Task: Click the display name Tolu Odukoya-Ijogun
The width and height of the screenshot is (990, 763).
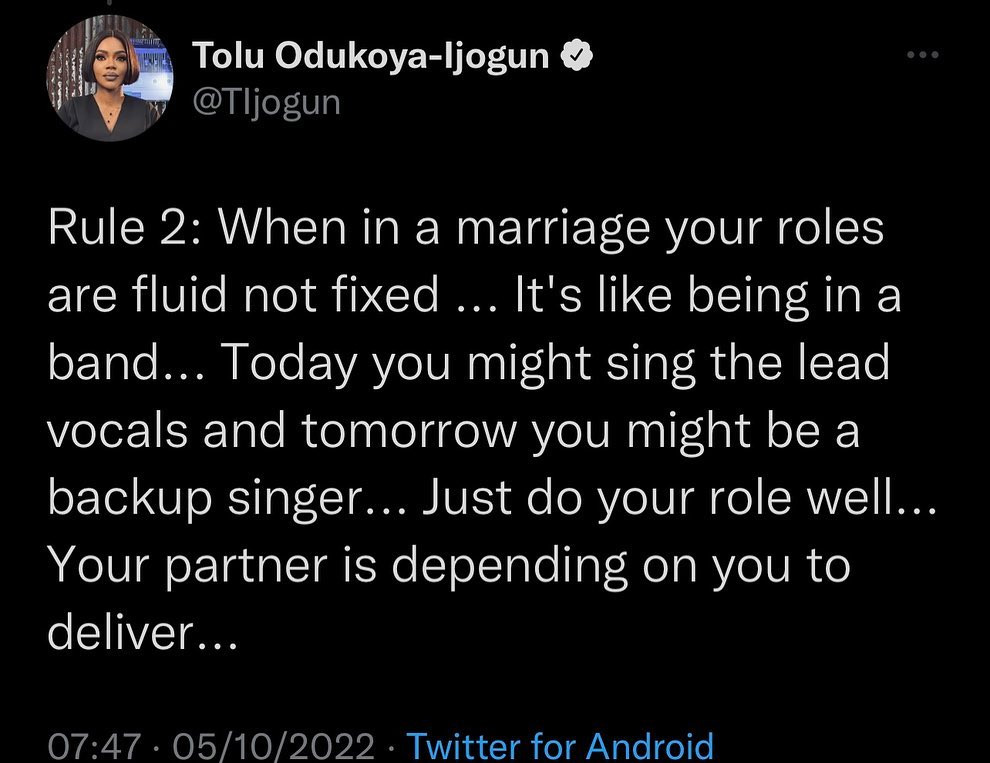Action: [x=374, y=58]
